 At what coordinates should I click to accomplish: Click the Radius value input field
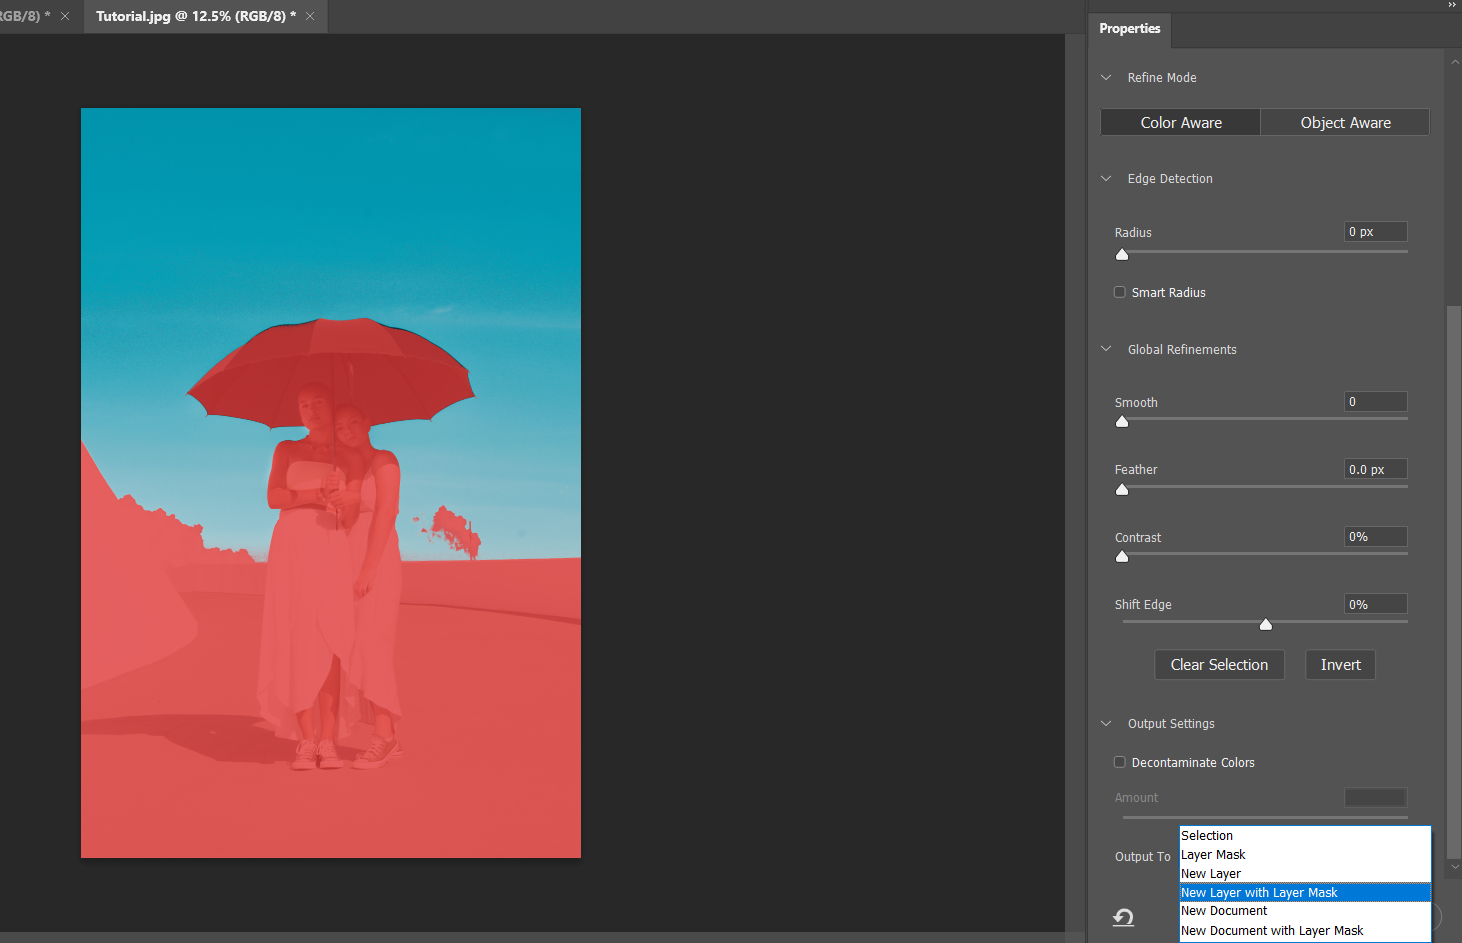1375,231
